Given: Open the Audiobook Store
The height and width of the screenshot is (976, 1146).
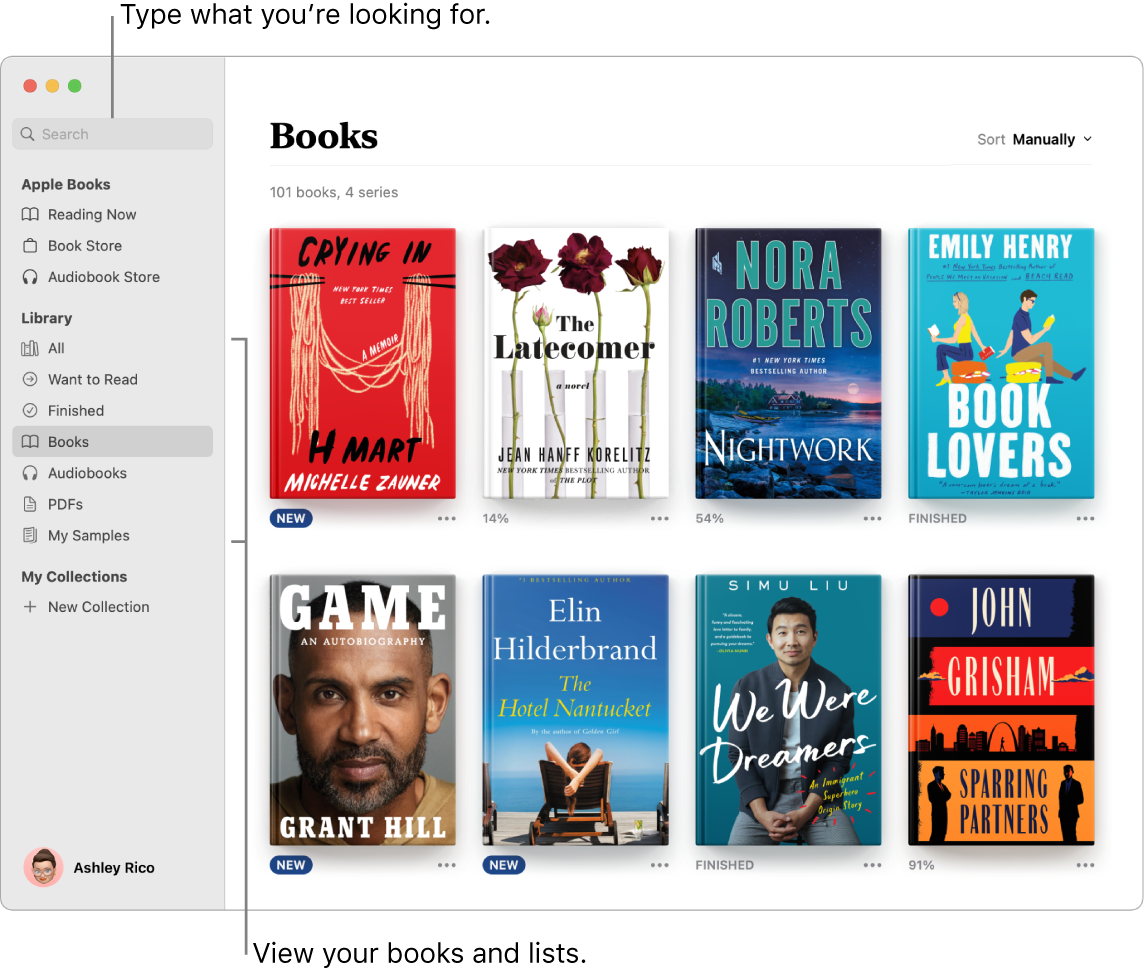Looking at the screenshot, I should 104,276.
